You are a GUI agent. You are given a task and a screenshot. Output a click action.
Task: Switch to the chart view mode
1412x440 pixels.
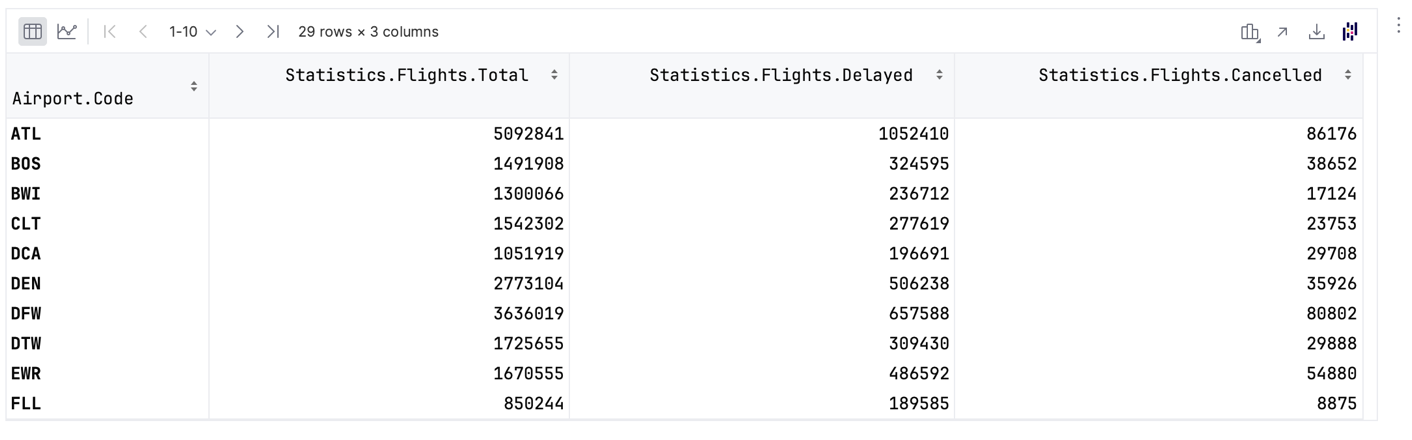67,32
